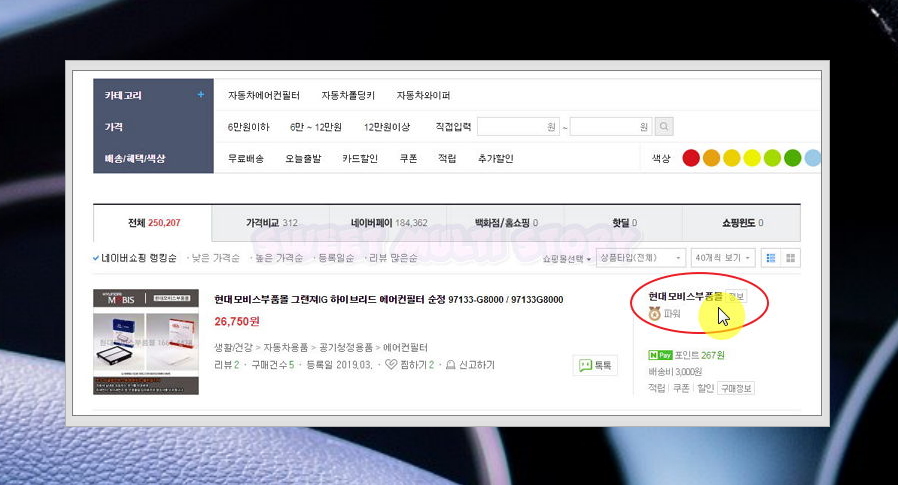Toggle 무료배송 filter

point(246,159)
